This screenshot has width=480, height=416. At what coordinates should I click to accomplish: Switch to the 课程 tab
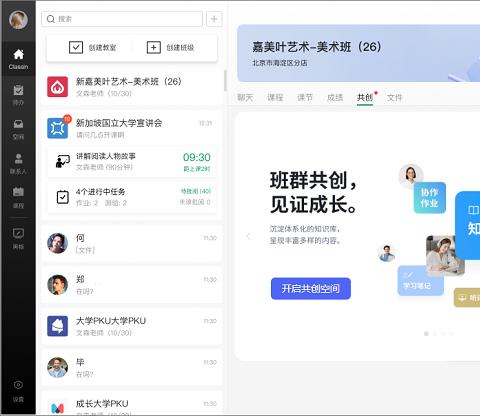click(275, 97)
